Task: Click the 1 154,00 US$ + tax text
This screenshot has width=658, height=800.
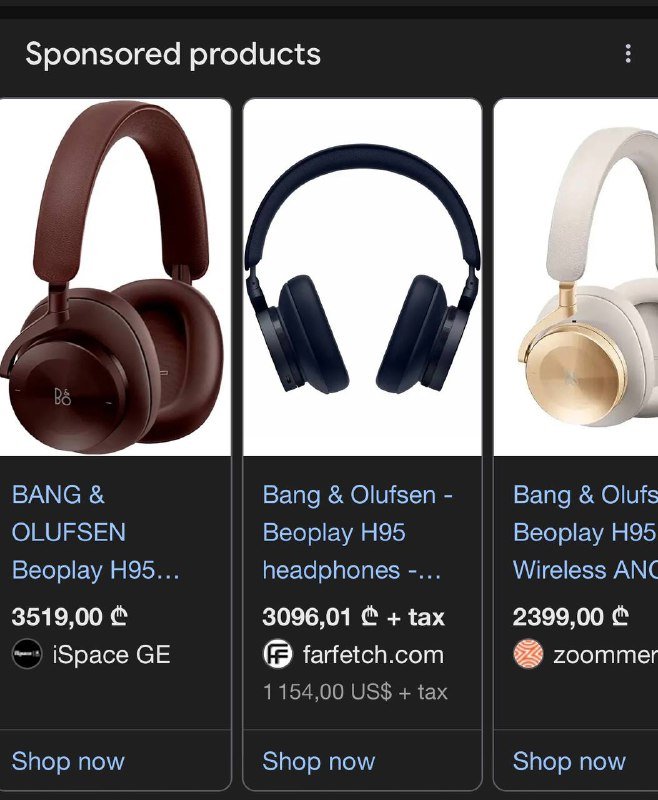Action: [355, 692]
